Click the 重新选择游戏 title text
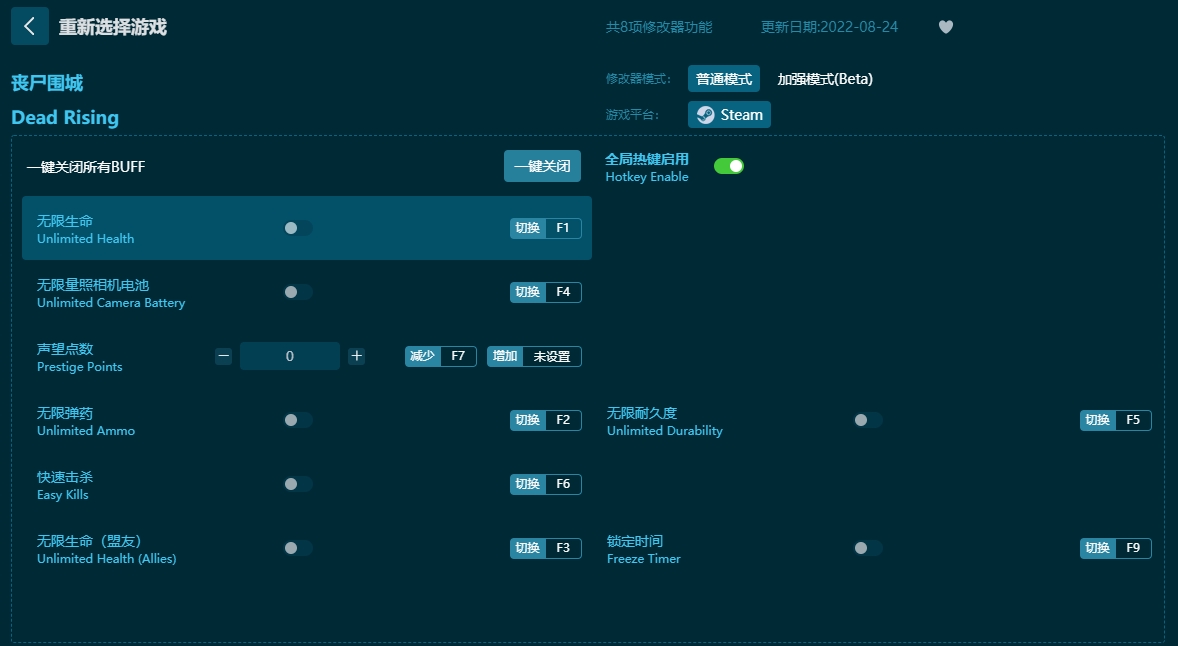The height and width of the screenshot is (646, 1178). [x=113, y=27]
